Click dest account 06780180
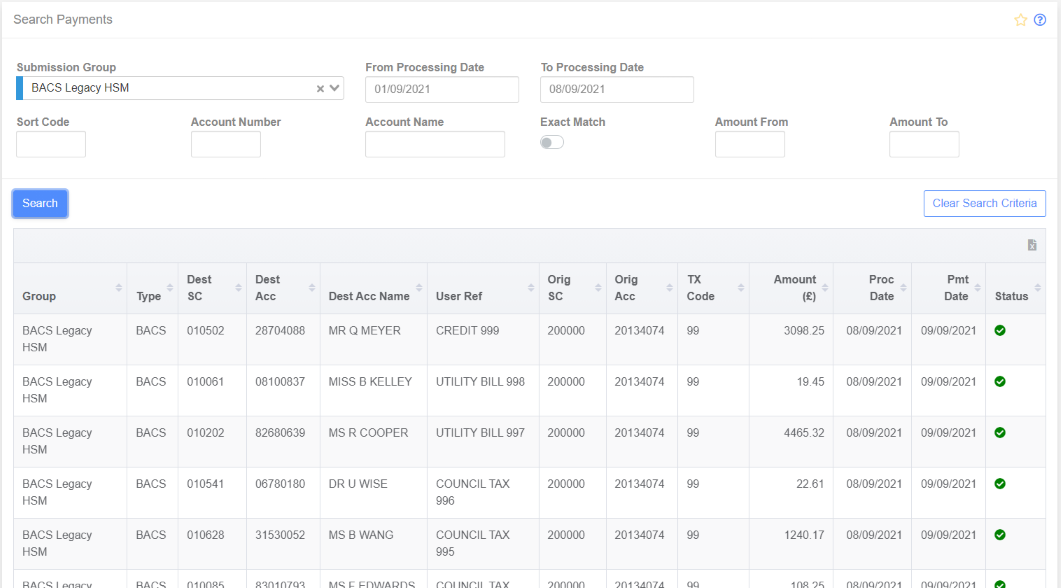The width and height of the screenshot is (1061, 588). pyautogui.click(x=279, y=484)
